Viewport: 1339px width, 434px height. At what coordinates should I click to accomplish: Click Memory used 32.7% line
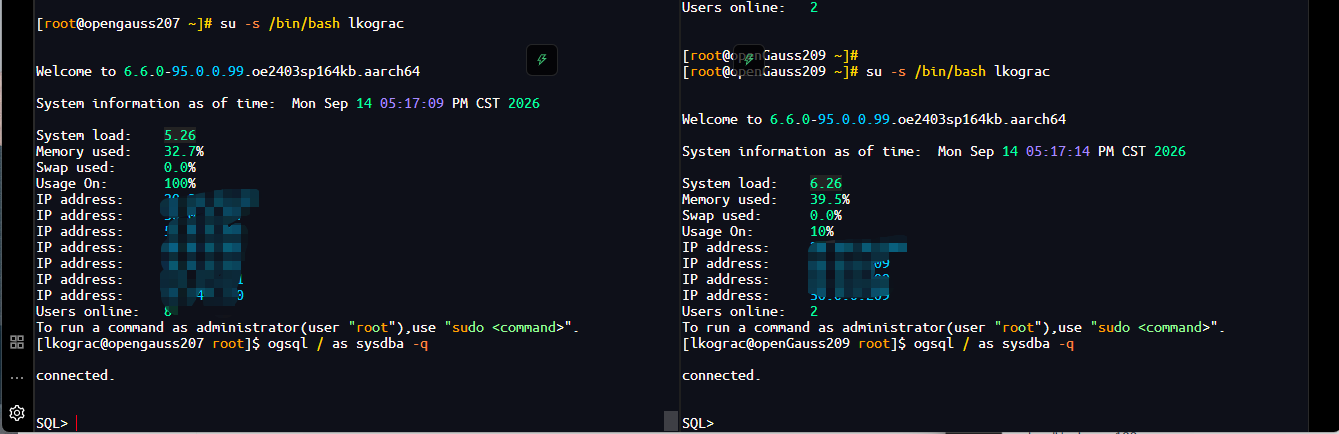(120, 151)
